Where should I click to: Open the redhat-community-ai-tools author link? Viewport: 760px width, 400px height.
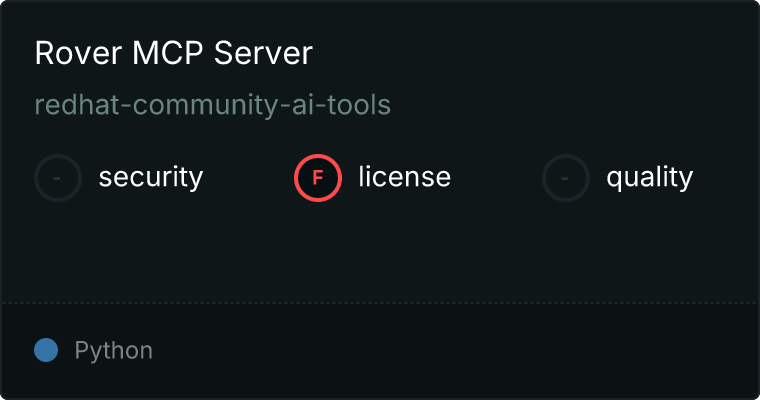212,105
